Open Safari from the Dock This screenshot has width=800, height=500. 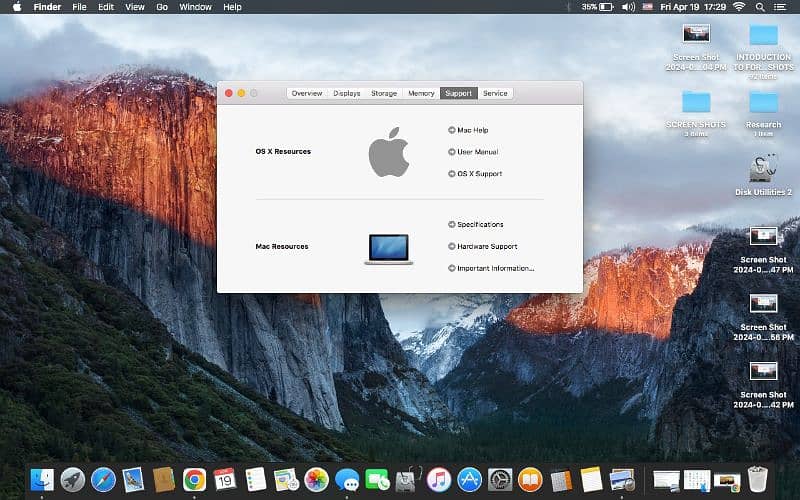(103, 480)
